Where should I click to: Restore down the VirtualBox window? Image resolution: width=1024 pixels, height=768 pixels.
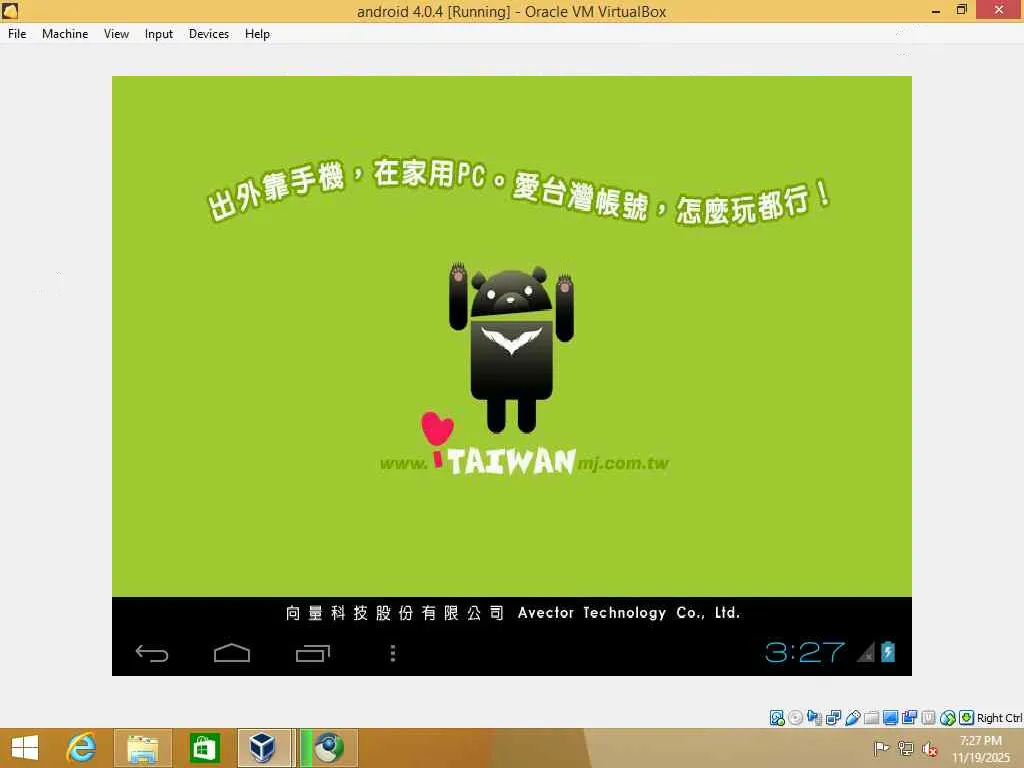[961, 10]
